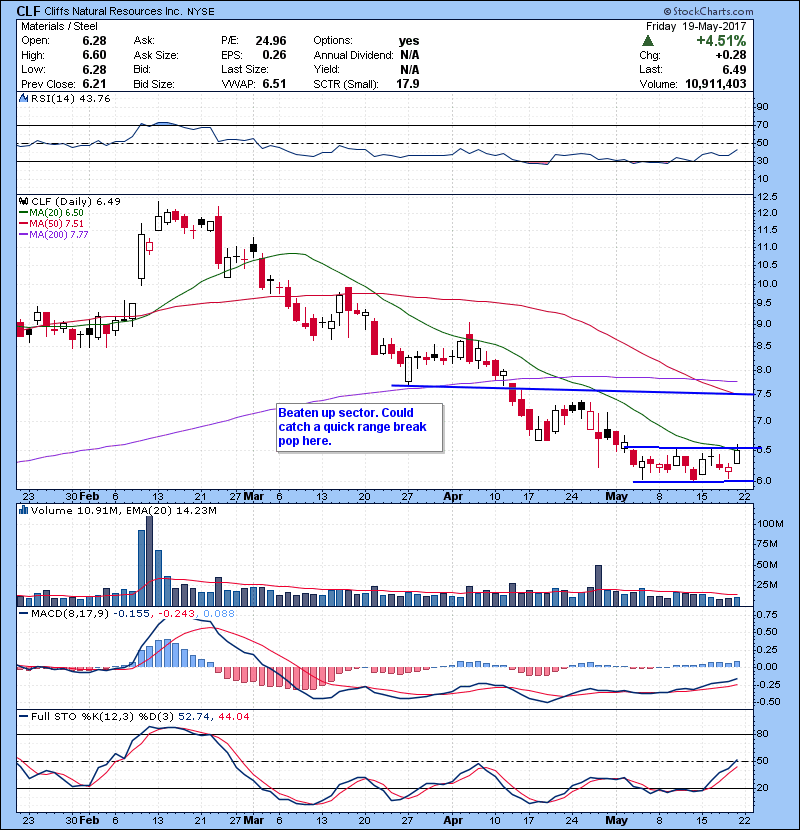Click the Options value yes
Screen dimensions: 800x830
click(409, 41)
